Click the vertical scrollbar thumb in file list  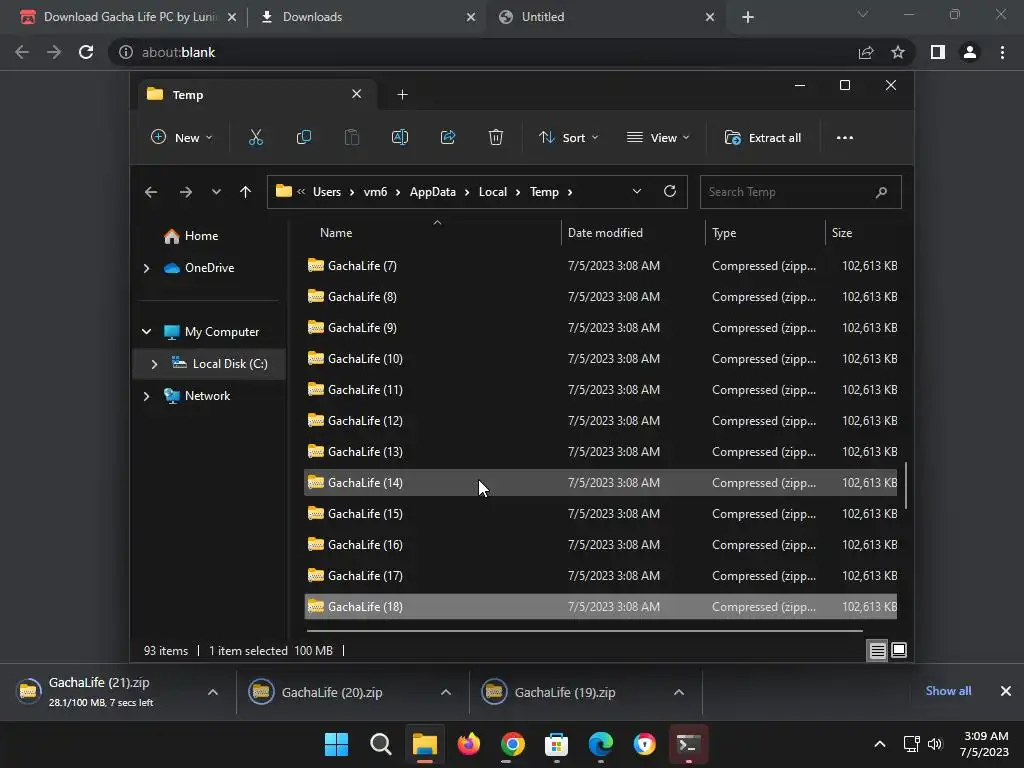point(906,486)
